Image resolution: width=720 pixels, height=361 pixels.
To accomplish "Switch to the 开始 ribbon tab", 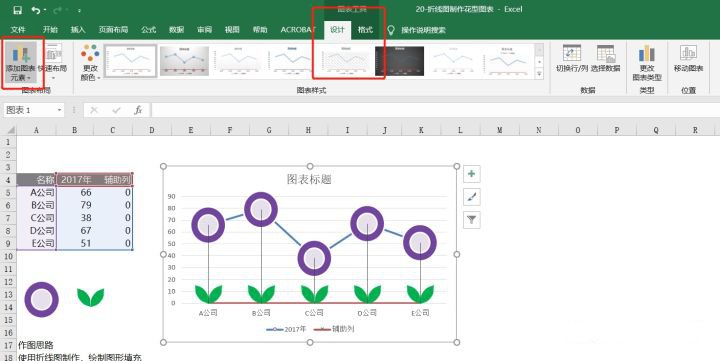I will coord(50,29).
